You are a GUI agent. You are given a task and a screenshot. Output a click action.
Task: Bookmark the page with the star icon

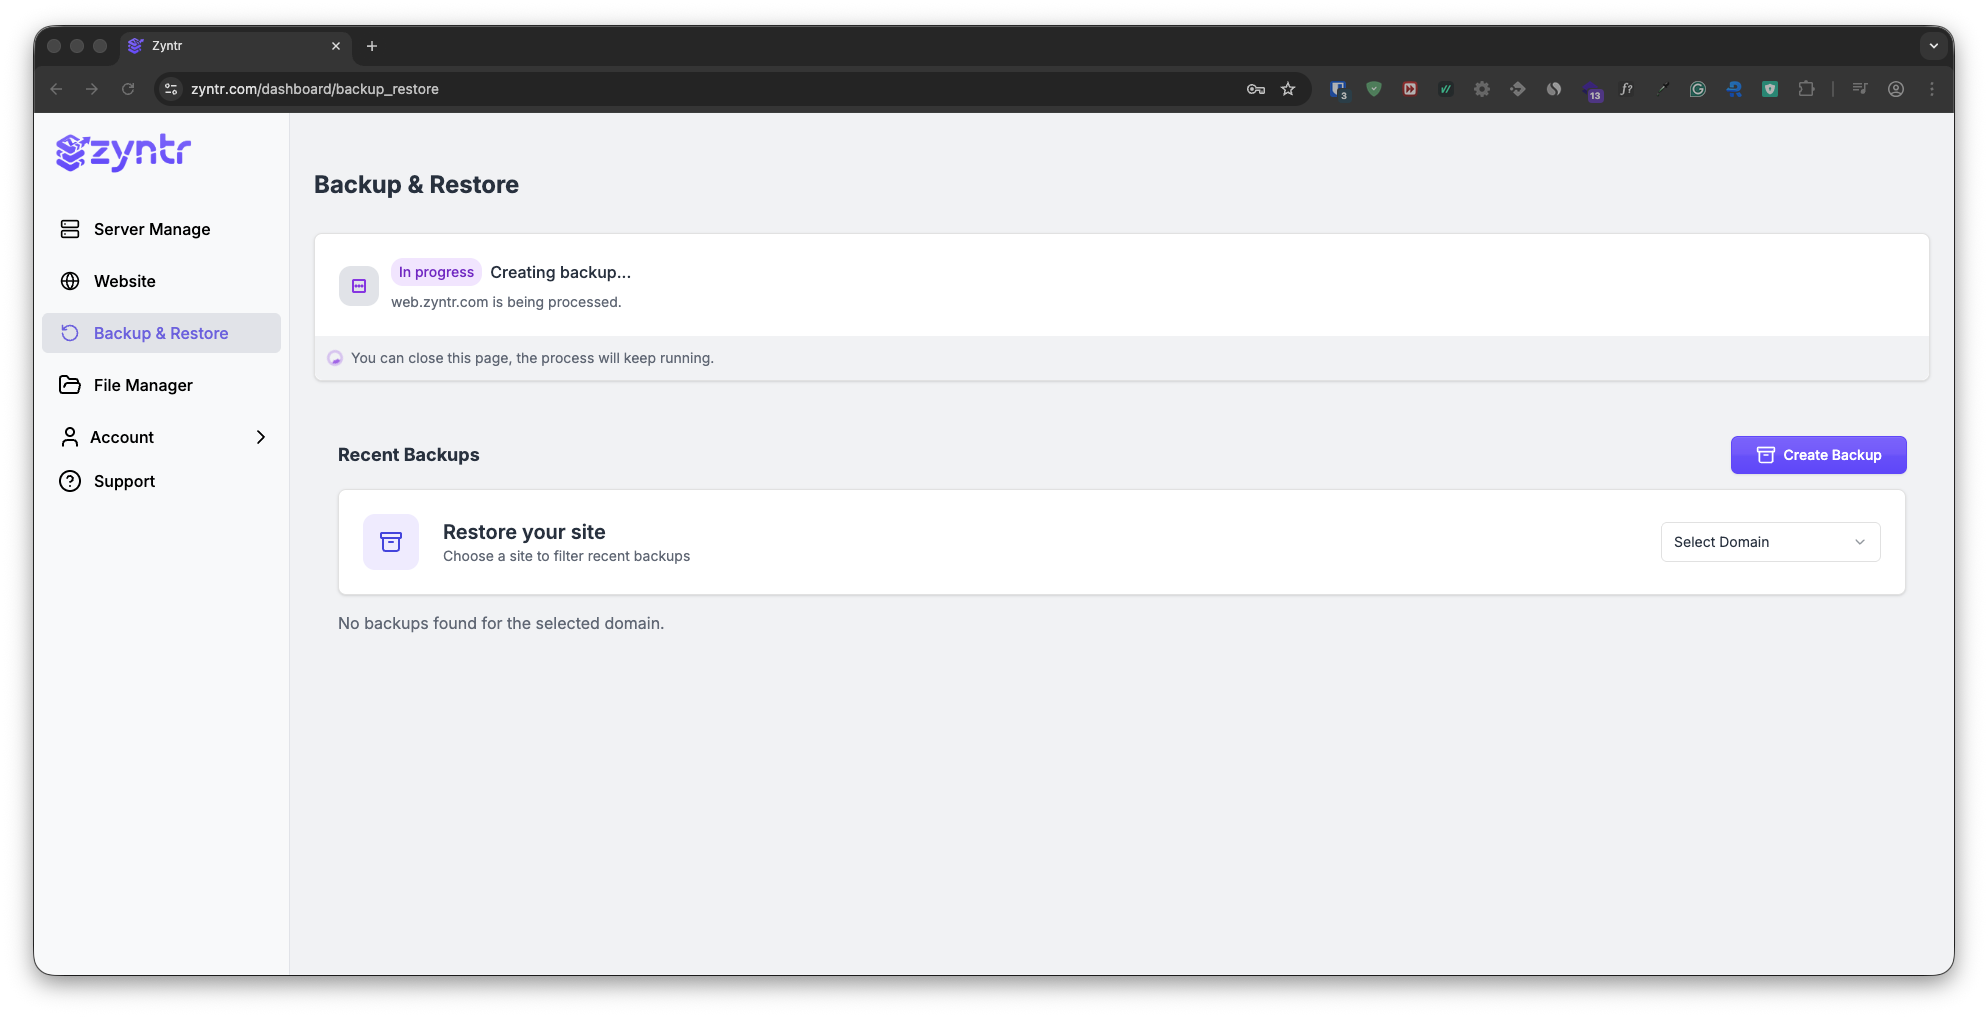tap(1288, 89)
